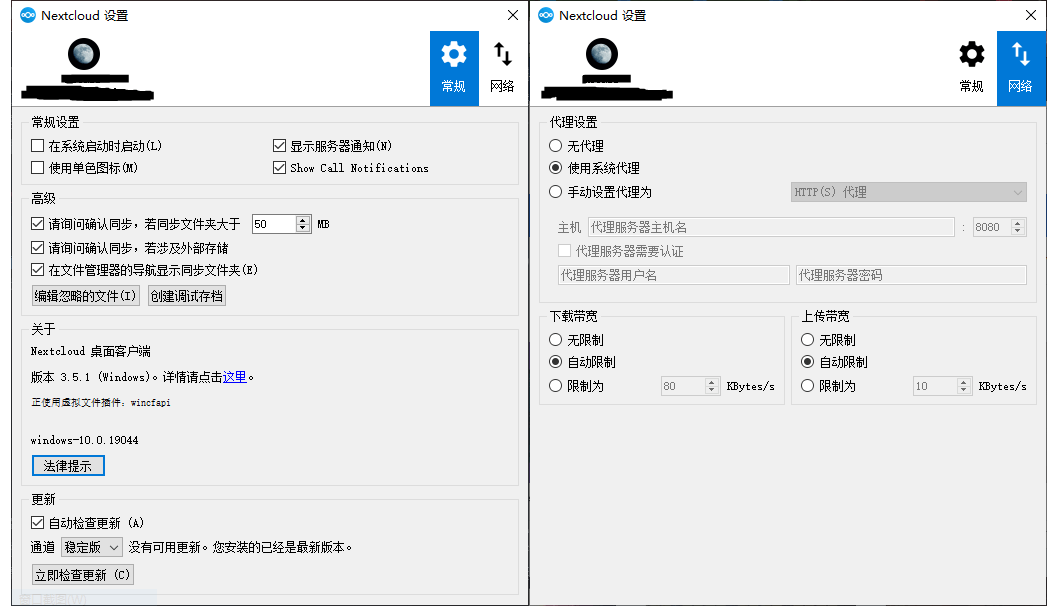Close the left Nextcloud 设置 window
Image resolution: width=1058 pixels, height=606 pixels.
[513, 15]
